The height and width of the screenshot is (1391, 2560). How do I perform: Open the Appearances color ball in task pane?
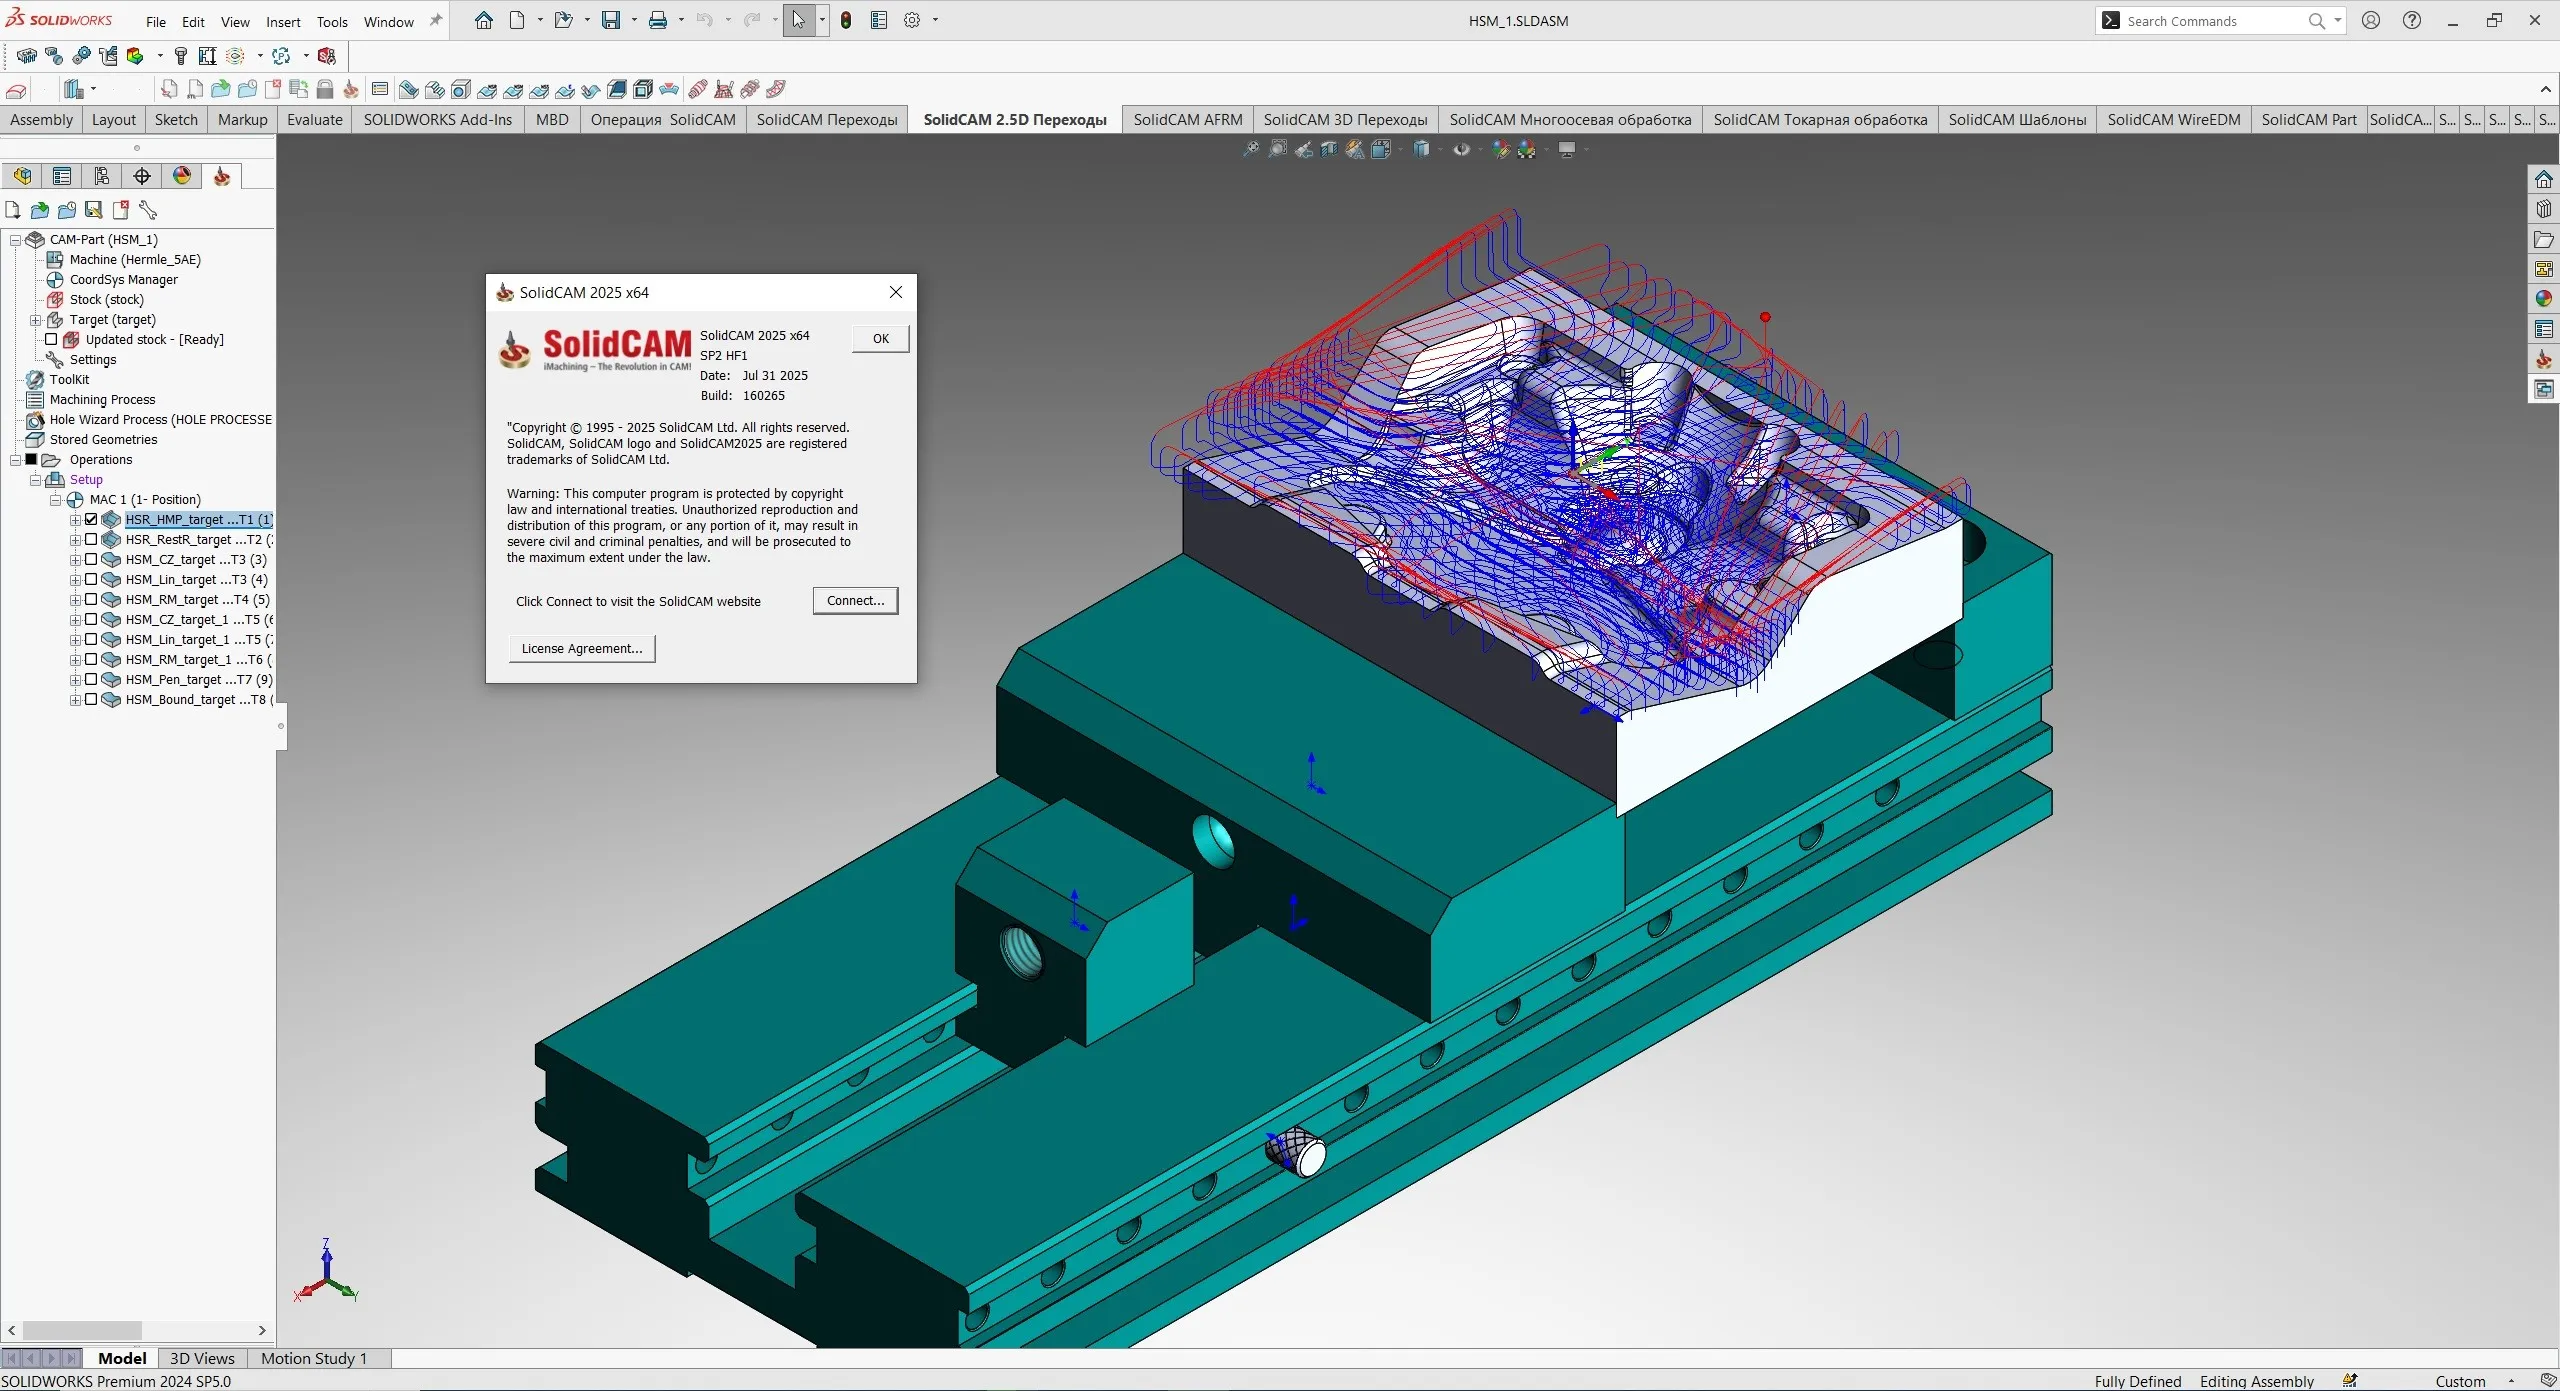coord(2544,299)
